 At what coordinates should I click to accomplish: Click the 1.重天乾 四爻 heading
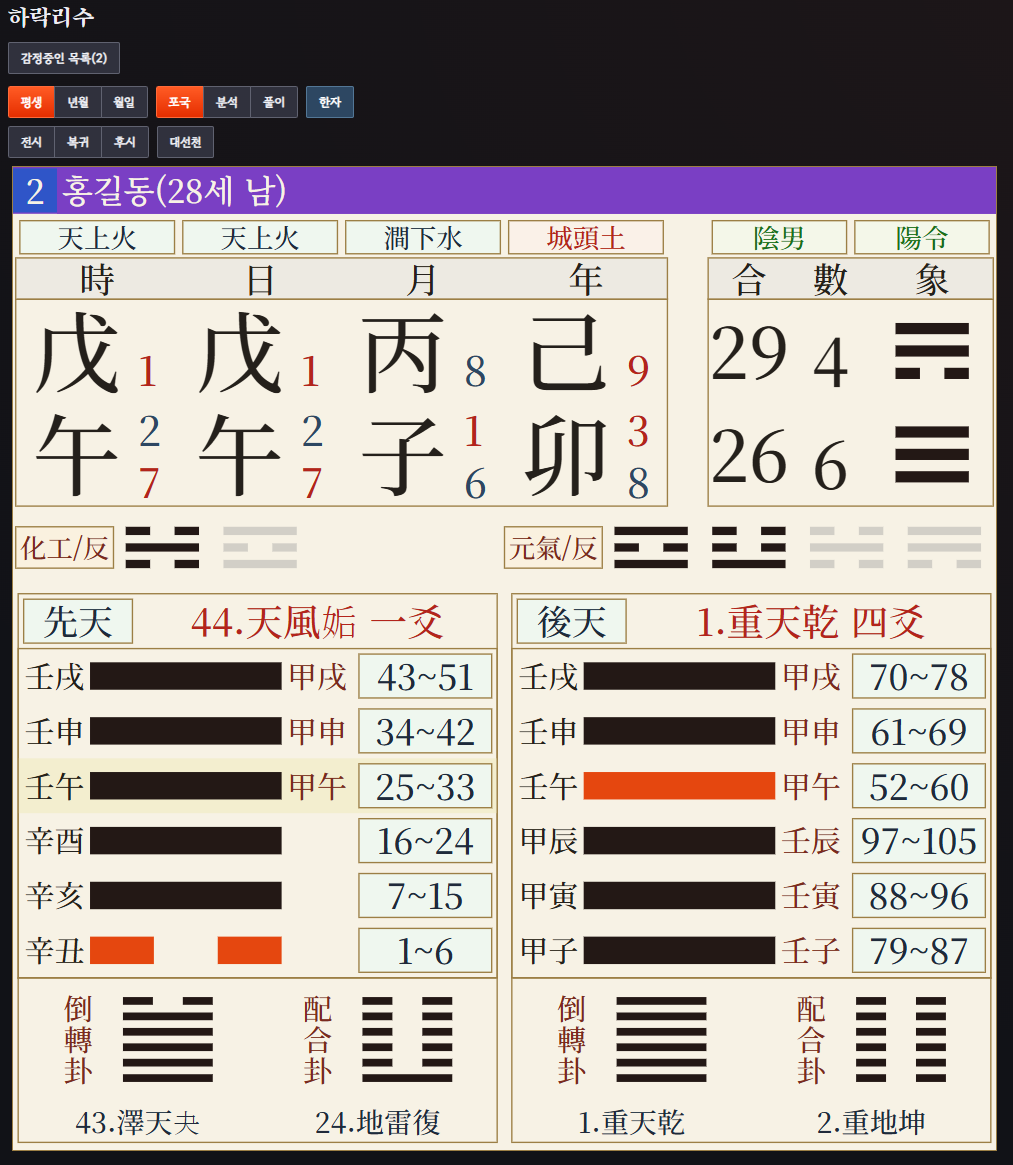[x=810, y=622]
